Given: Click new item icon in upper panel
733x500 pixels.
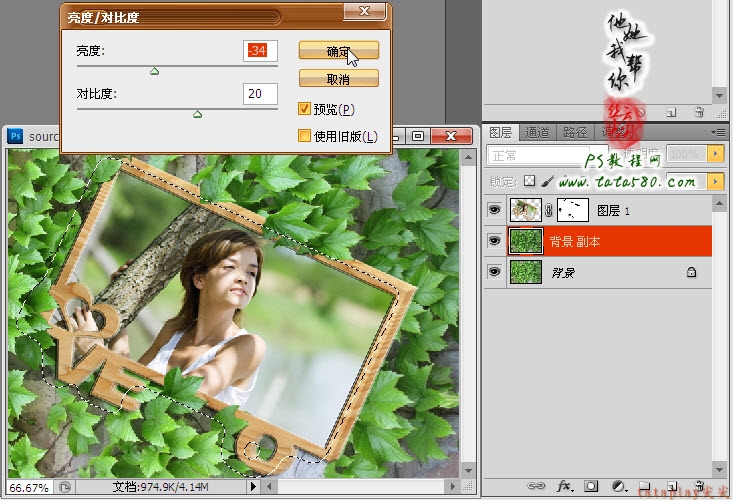Looking at the screenshot, I should click(x=671, y=112).
